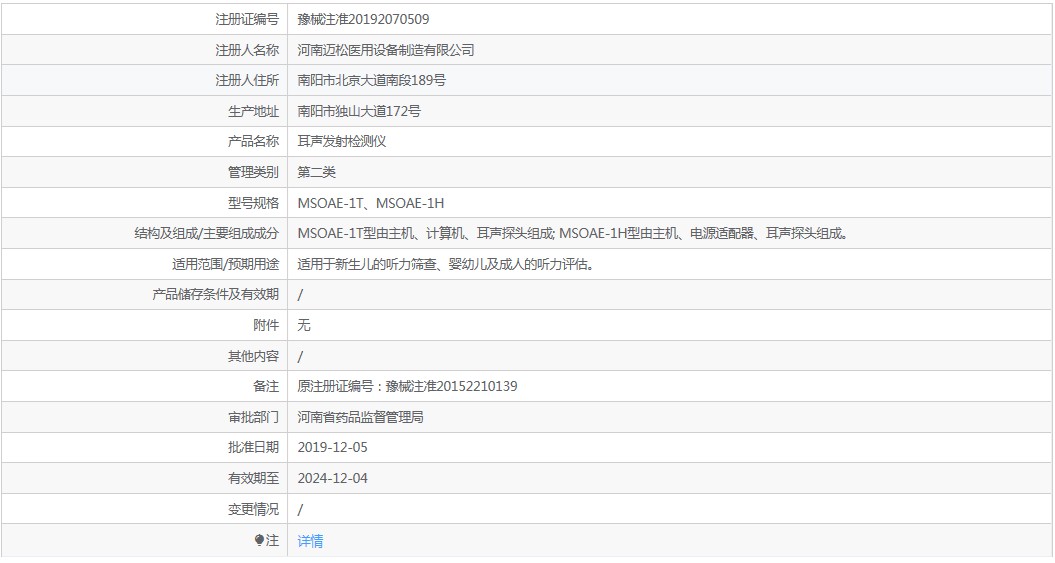Click the 附件 label
The height and width of the screenshot is (563, 1055).
pyautogui.click(x=266, y=326)
